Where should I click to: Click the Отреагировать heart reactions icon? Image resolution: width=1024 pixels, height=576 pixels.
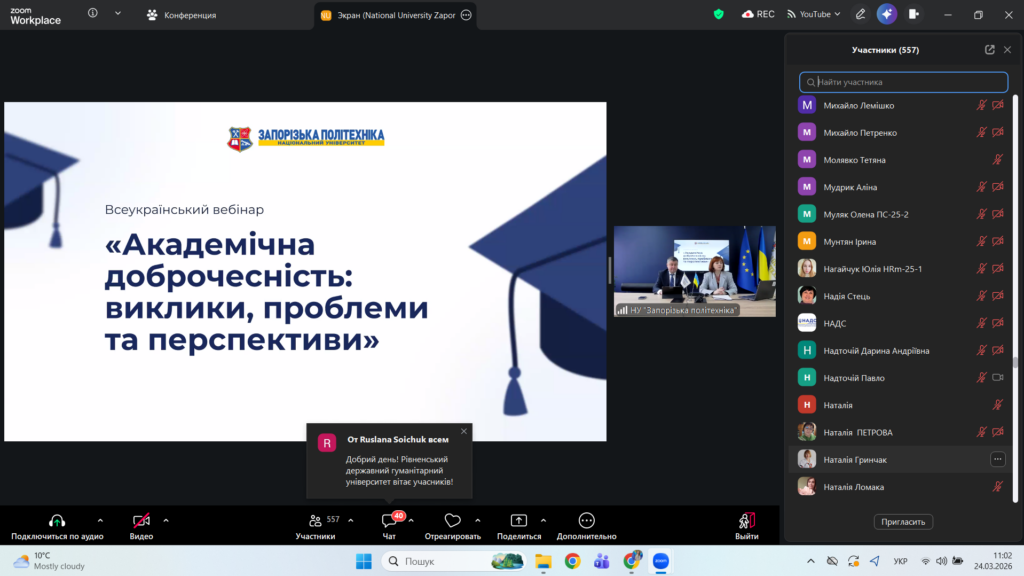click(452, 521)
